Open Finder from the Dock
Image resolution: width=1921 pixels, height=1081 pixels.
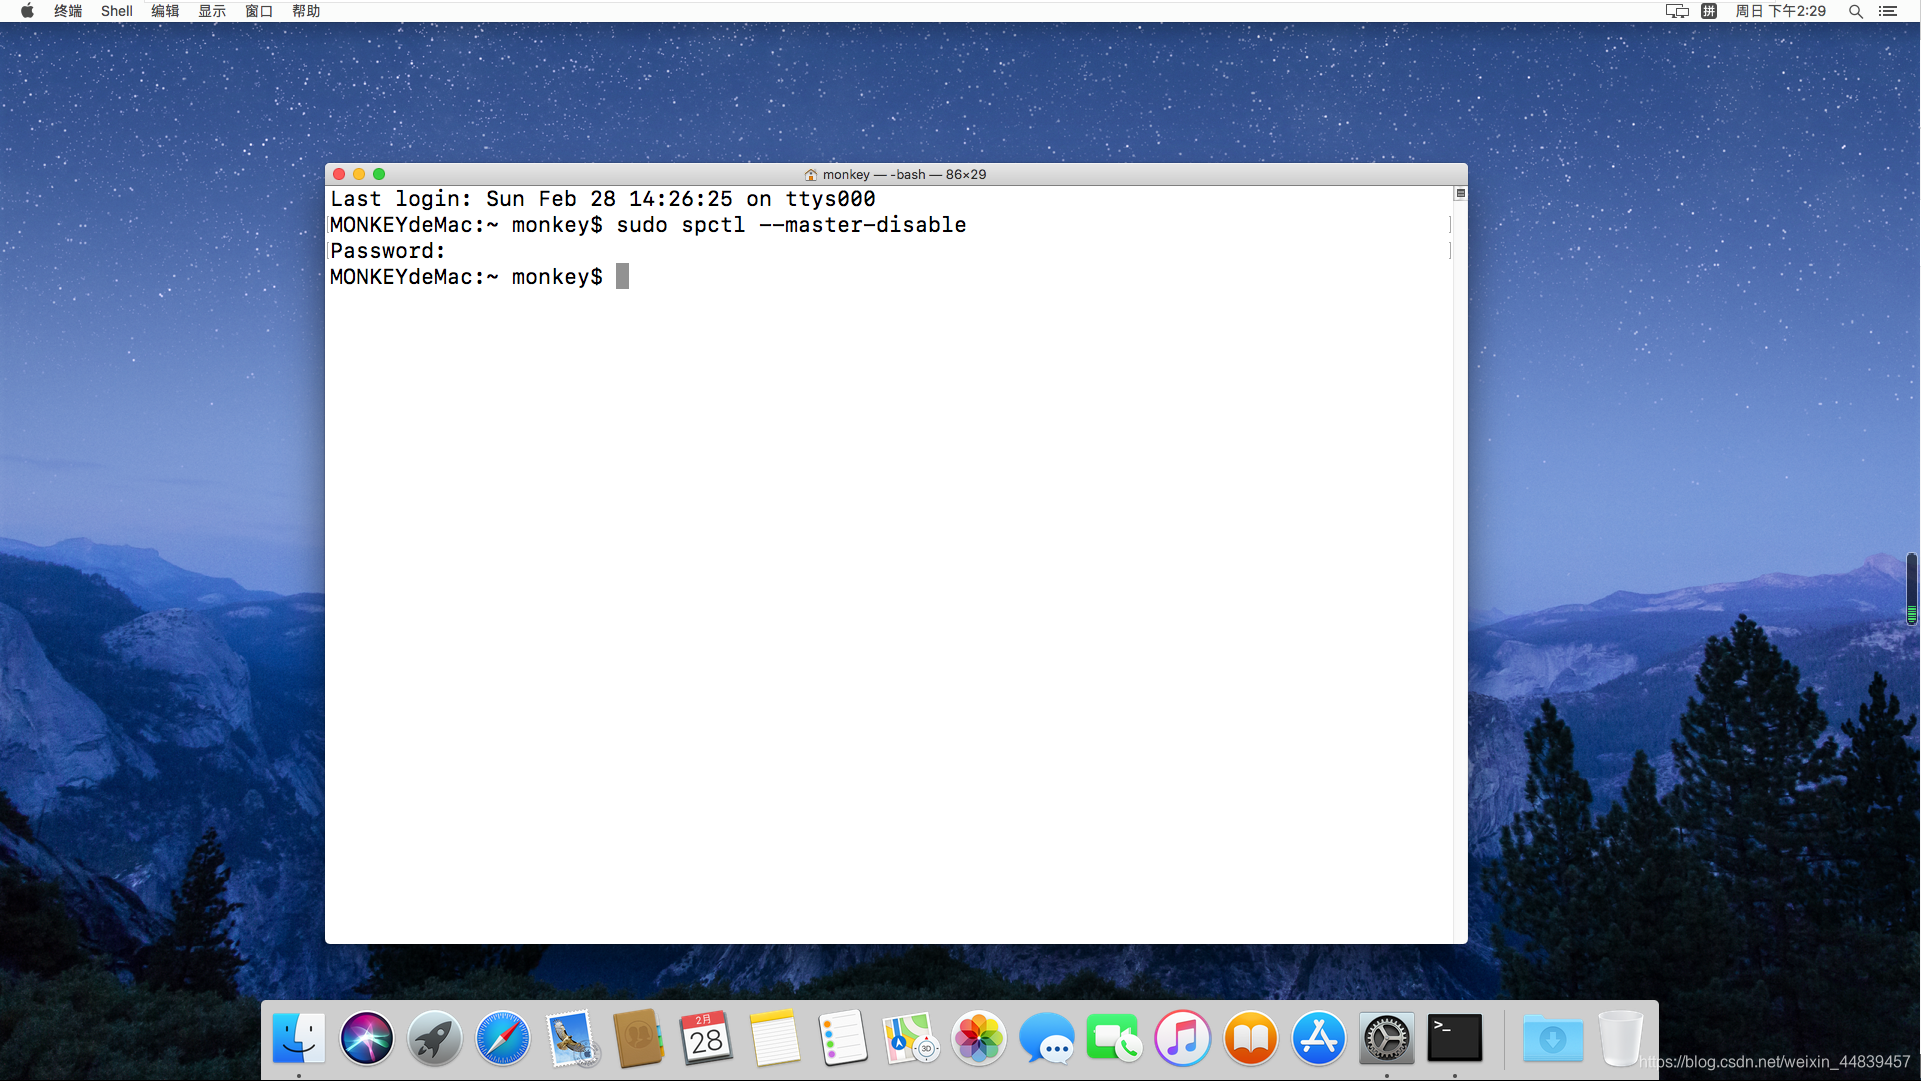[x=299, y=1038]
